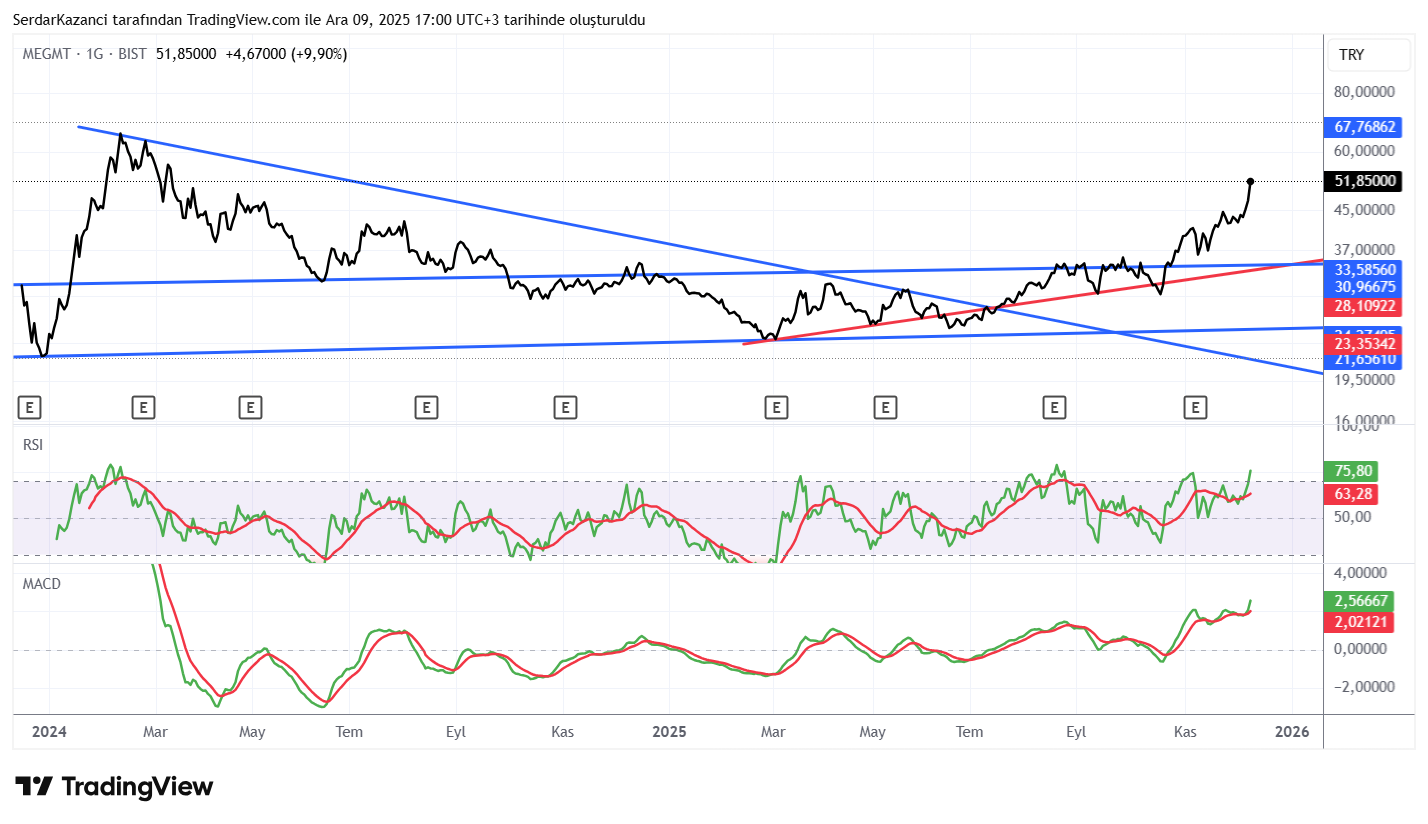The width and height of the screenshot is (1428, 824).
Task: Click the earnings marker below Mar 2024
Action: [144, 407]
